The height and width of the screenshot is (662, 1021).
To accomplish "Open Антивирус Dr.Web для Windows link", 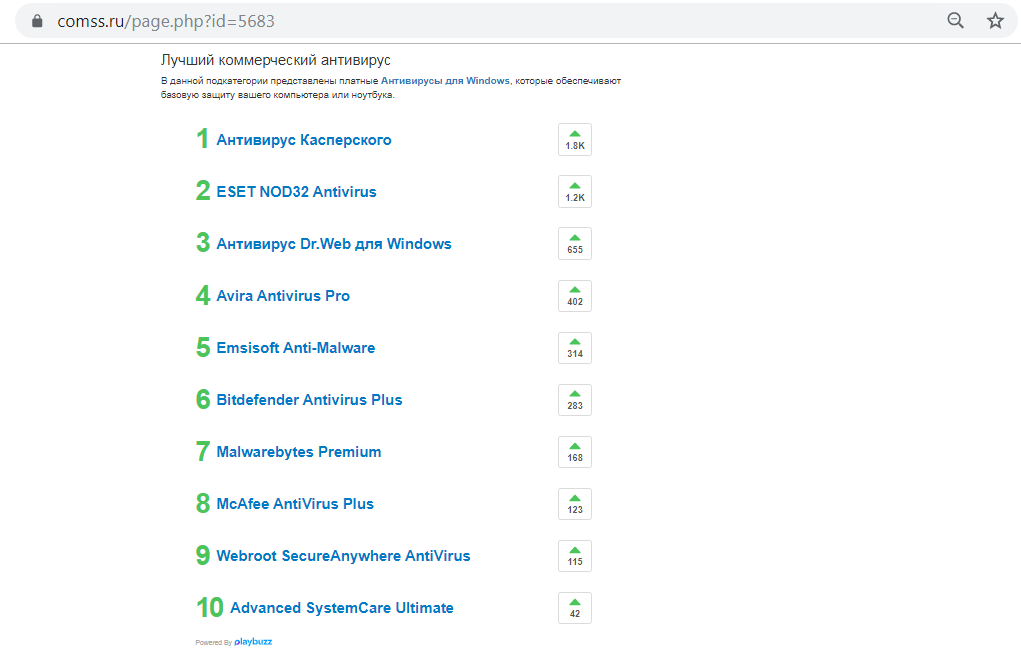I will click(x=334, y=244).
